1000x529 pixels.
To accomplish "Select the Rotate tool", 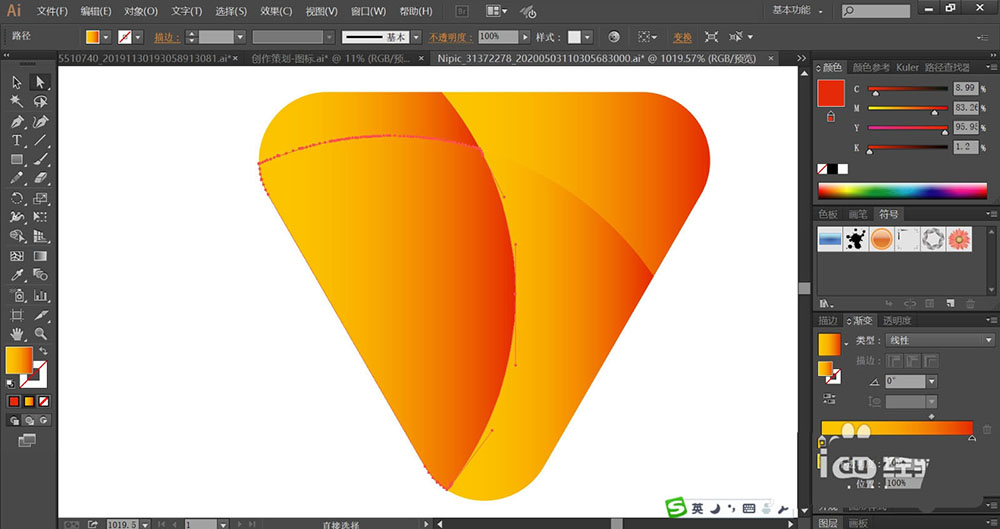I will [17, 198].
